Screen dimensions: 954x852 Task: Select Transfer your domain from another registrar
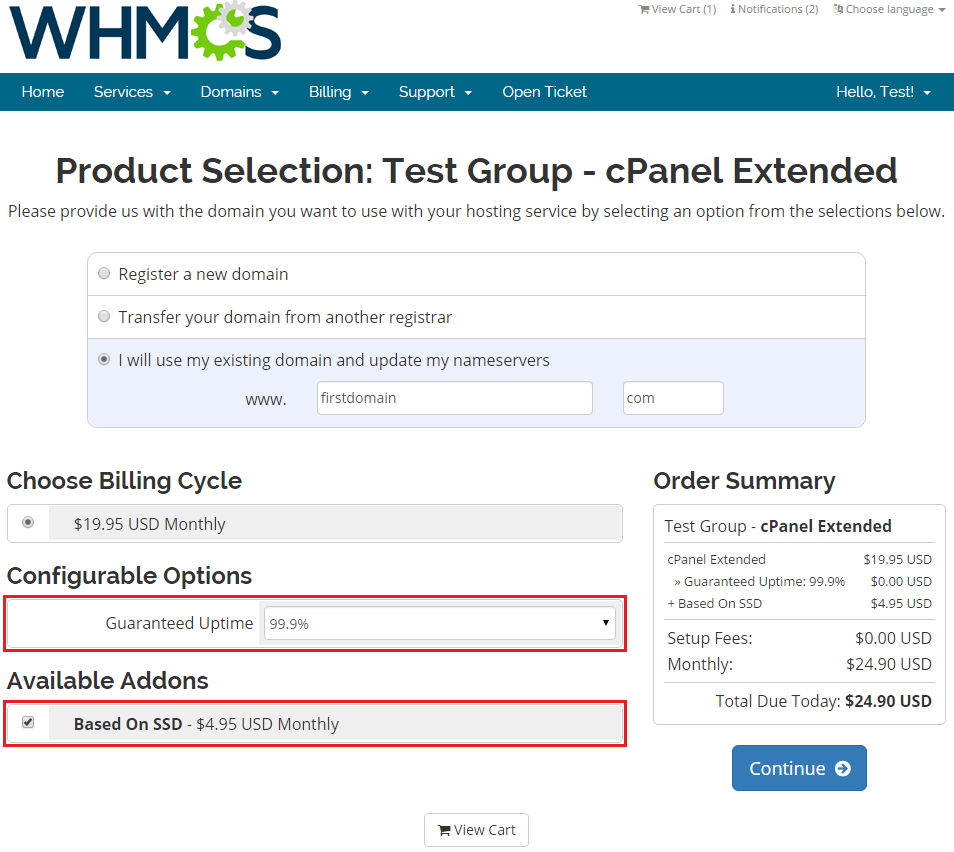[x=104, y=316]
